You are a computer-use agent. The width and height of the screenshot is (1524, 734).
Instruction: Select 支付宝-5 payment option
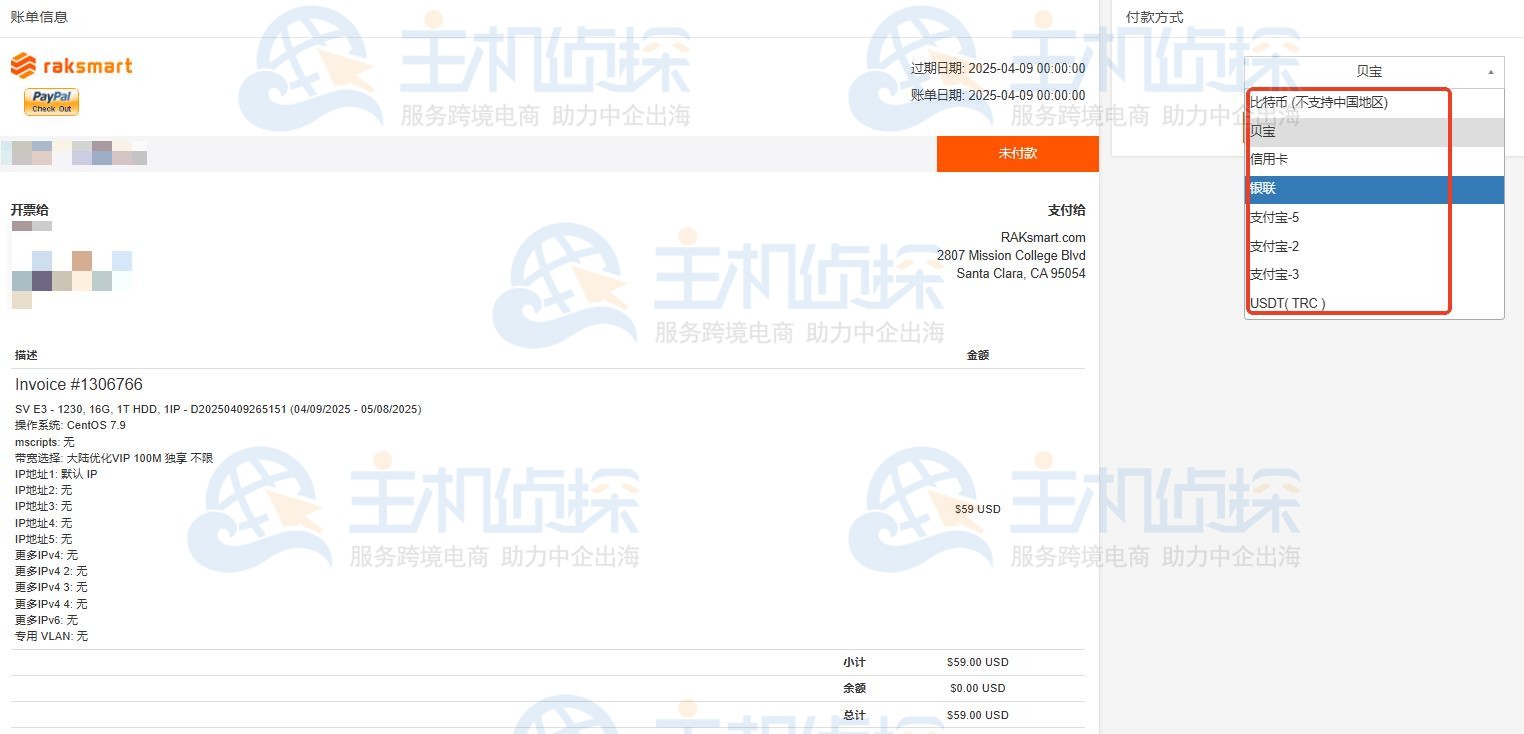pyautogui.click(x=1273, y=217)
